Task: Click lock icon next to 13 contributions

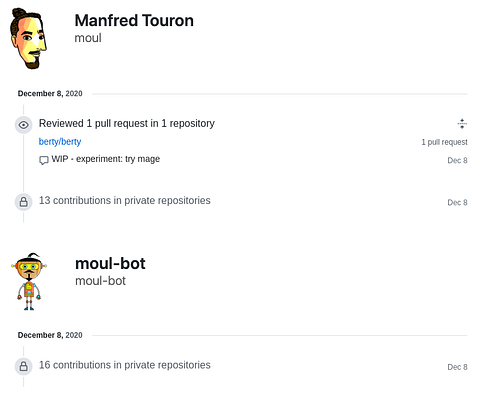Action: [x=23, y=202]
